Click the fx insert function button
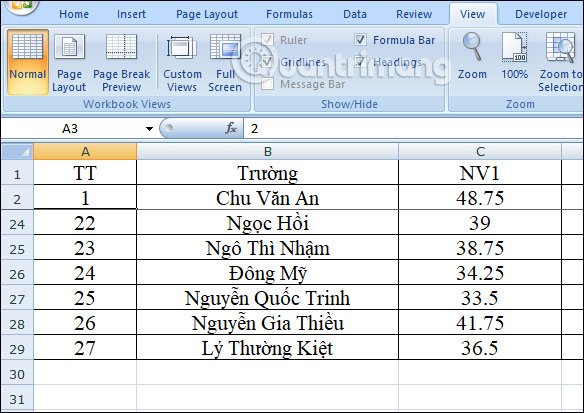Image resolution: width=584 pixels, height=413 pixels. (x=231, y=128)
